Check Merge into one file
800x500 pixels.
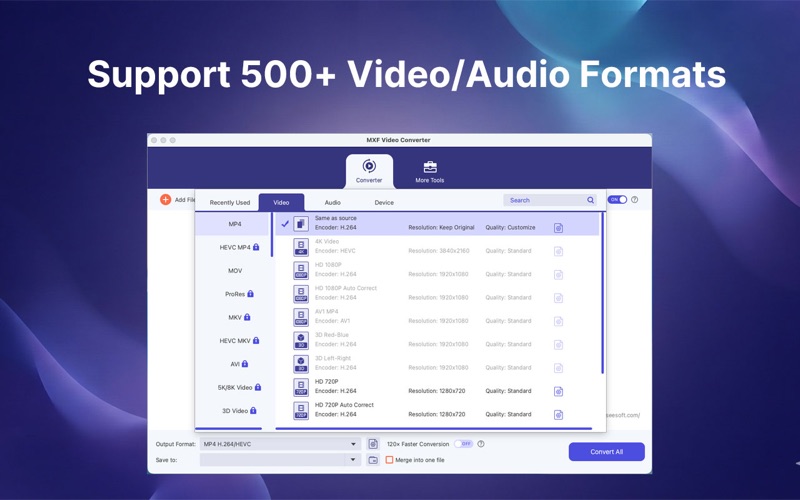(x=389, y=460)
